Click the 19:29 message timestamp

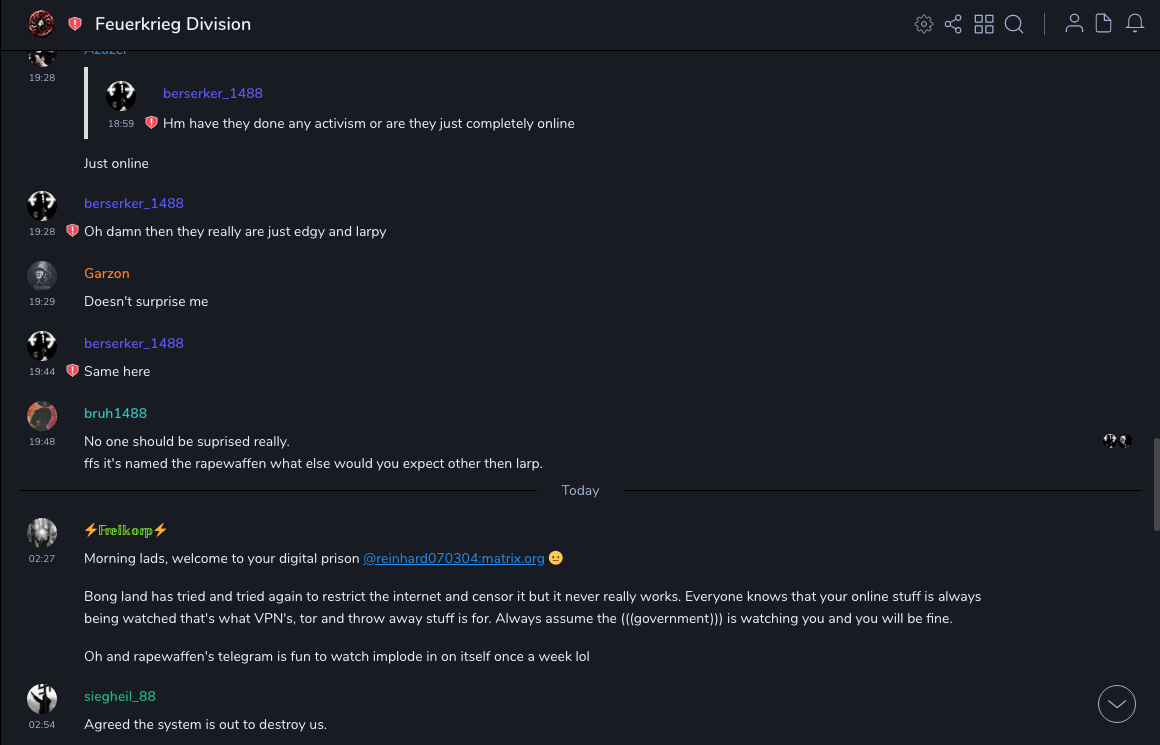[x=42, y=301]
